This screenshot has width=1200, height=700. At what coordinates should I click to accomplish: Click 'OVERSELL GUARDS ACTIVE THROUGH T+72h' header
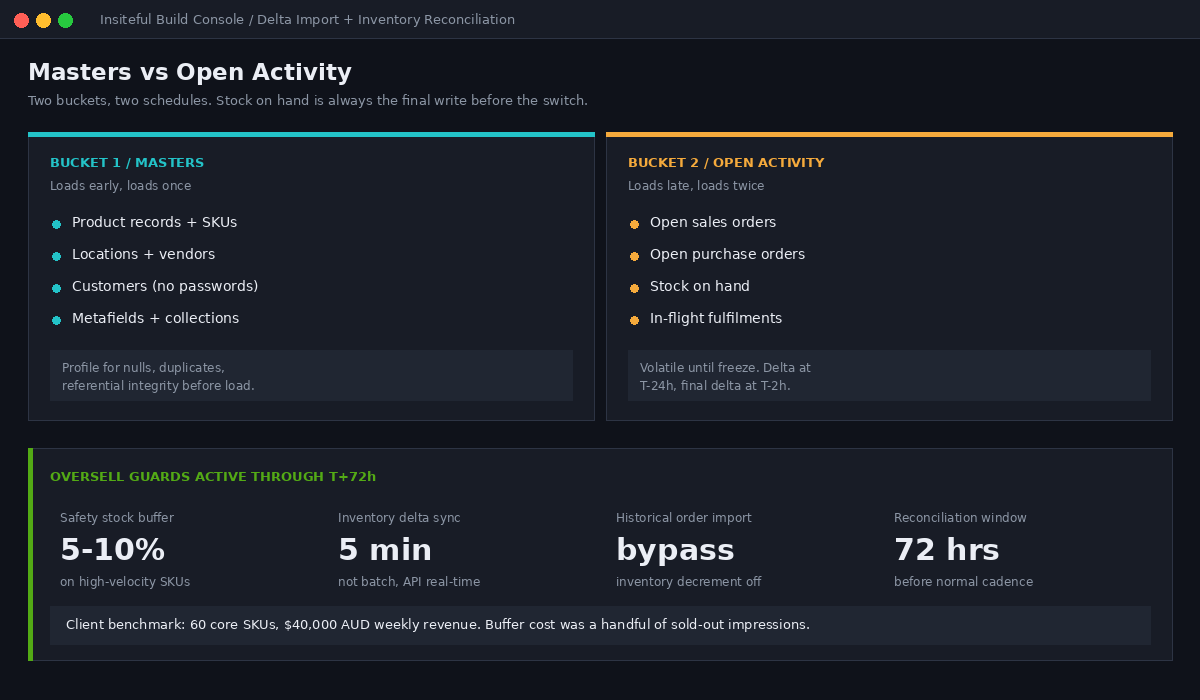tap(213, 477)
